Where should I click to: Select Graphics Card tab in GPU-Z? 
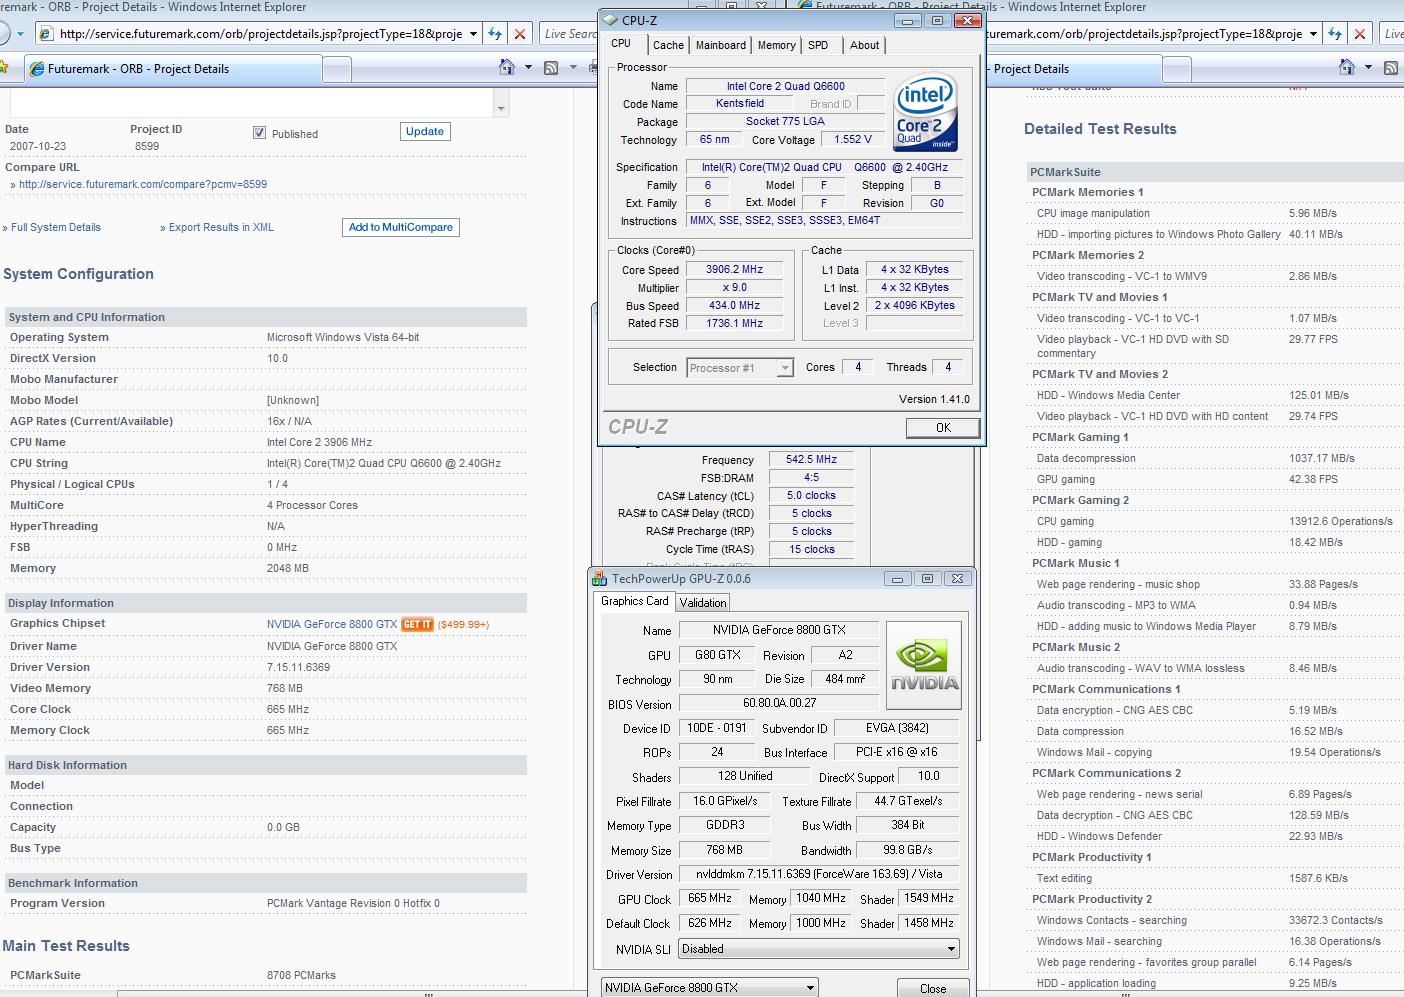tap(635, 601)
